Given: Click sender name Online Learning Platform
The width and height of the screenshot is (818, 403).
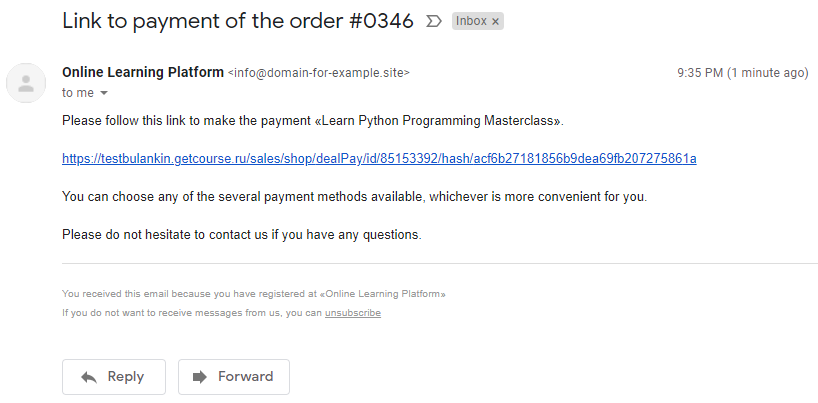Looking at the screenshot, I should click(143, 73).
